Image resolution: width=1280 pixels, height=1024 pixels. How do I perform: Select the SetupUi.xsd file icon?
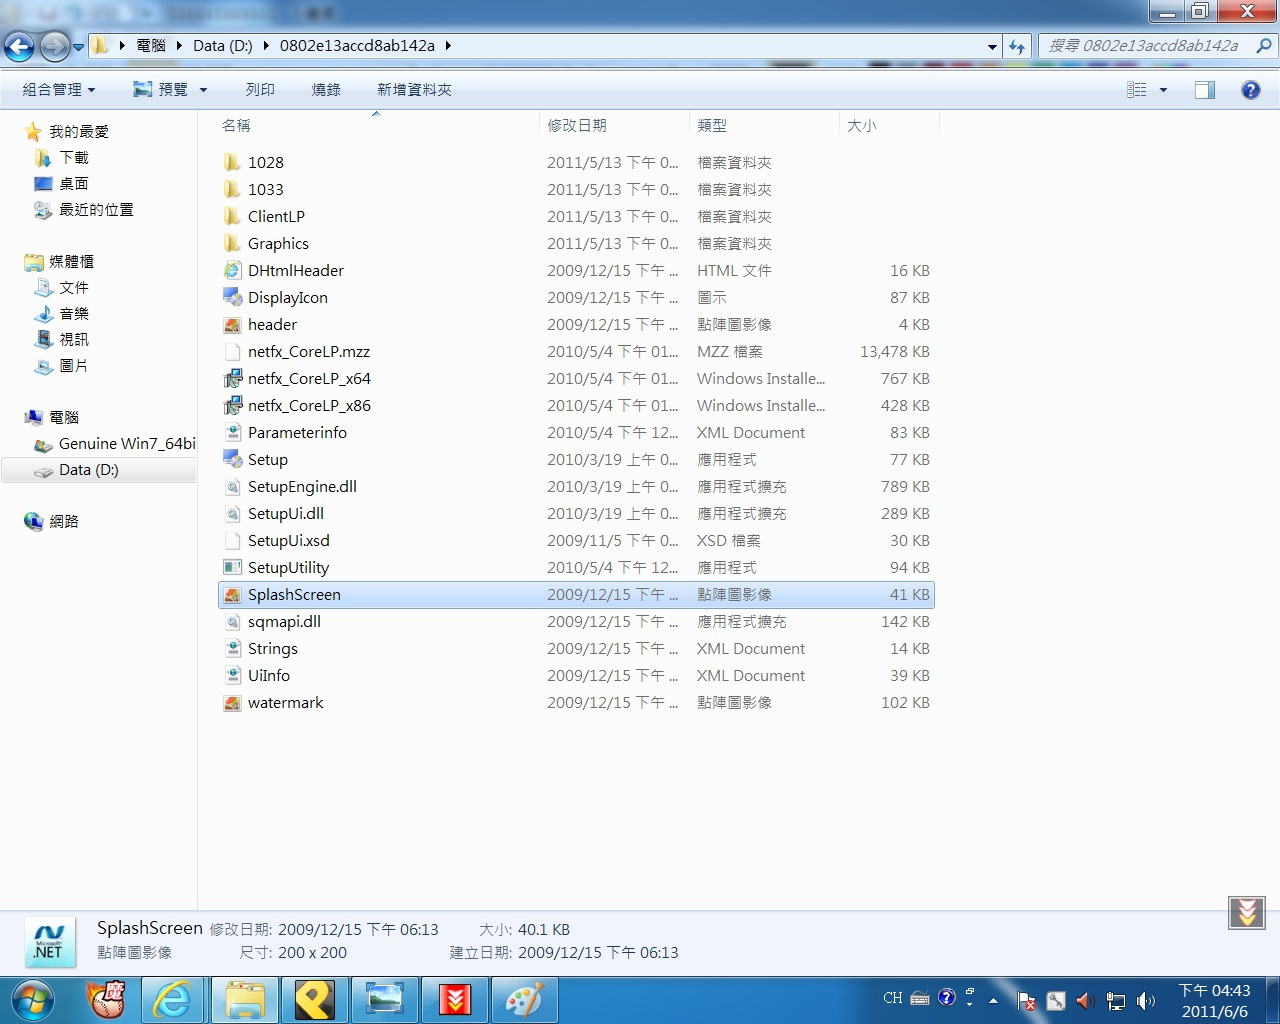[x=232, y=540]
